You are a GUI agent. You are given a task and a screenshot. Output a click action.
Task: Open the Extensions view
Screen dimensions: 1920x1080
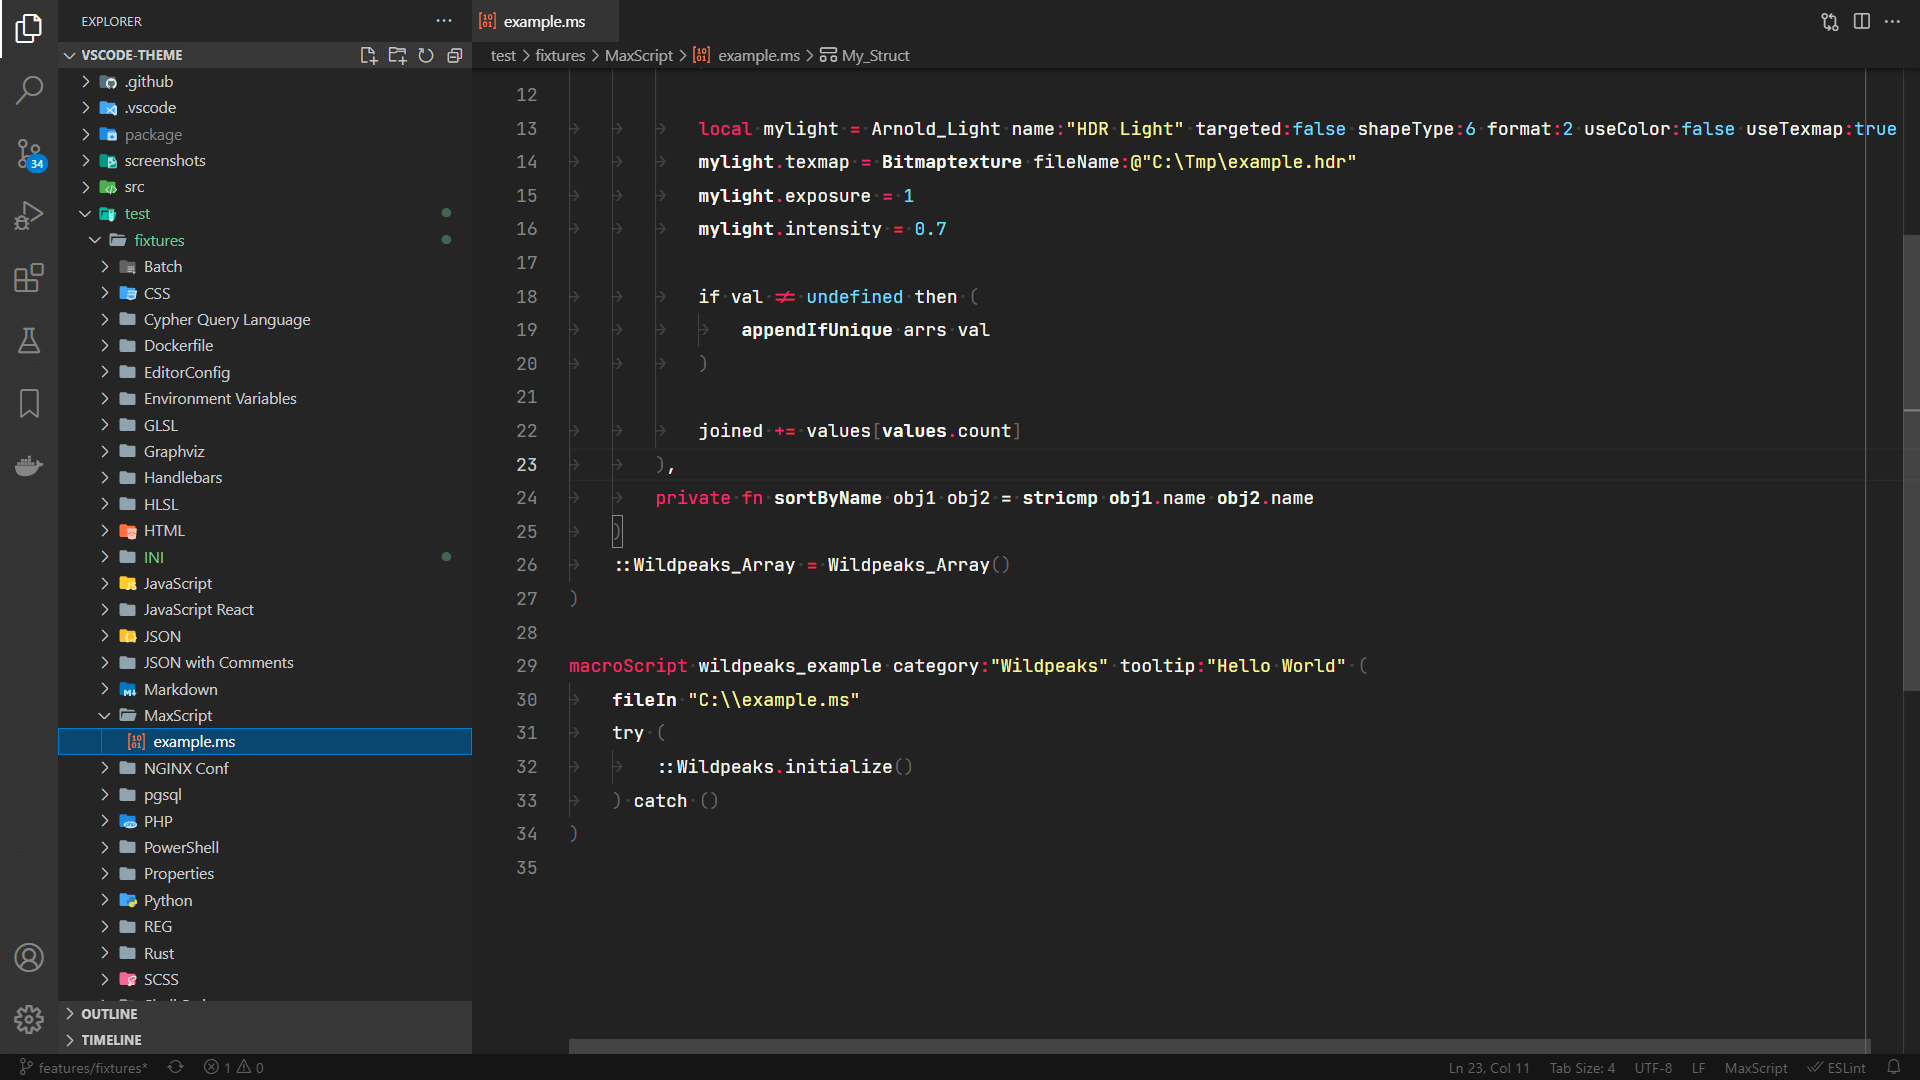tap(29, 278)
